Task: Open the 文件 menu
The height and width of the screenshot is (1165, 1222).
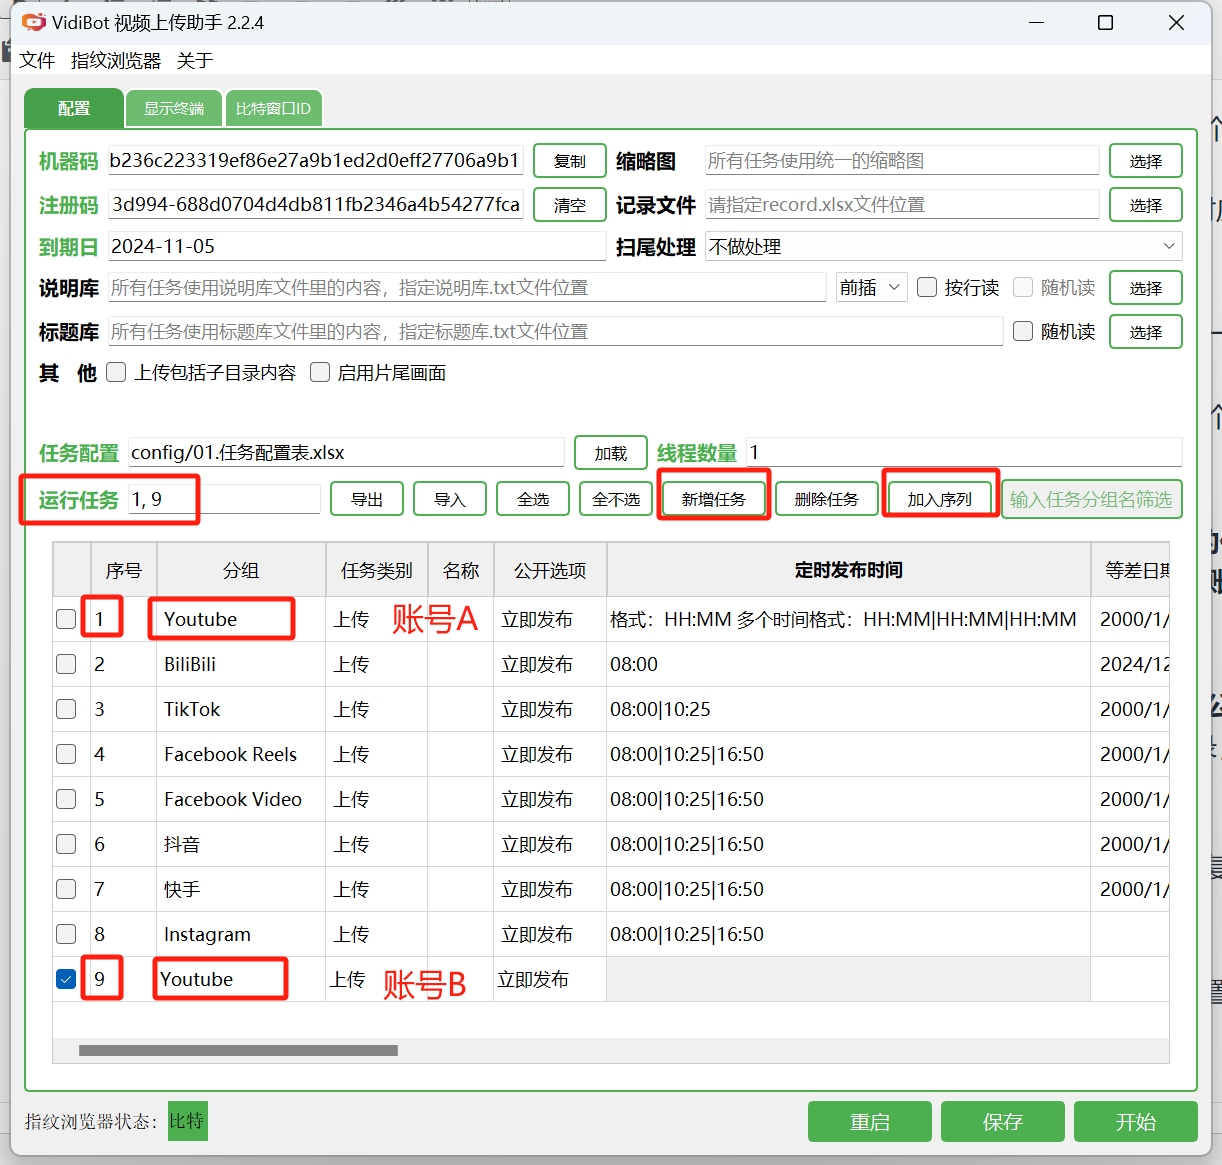Action: (x=37, y=61)
